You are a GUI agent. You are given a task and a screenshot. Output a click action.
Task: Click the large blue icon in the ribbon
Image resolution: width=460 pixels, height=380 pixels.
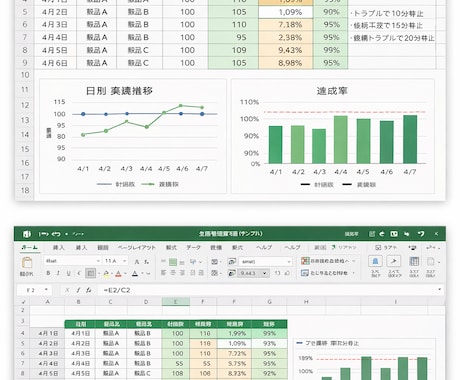coord(375,262)
